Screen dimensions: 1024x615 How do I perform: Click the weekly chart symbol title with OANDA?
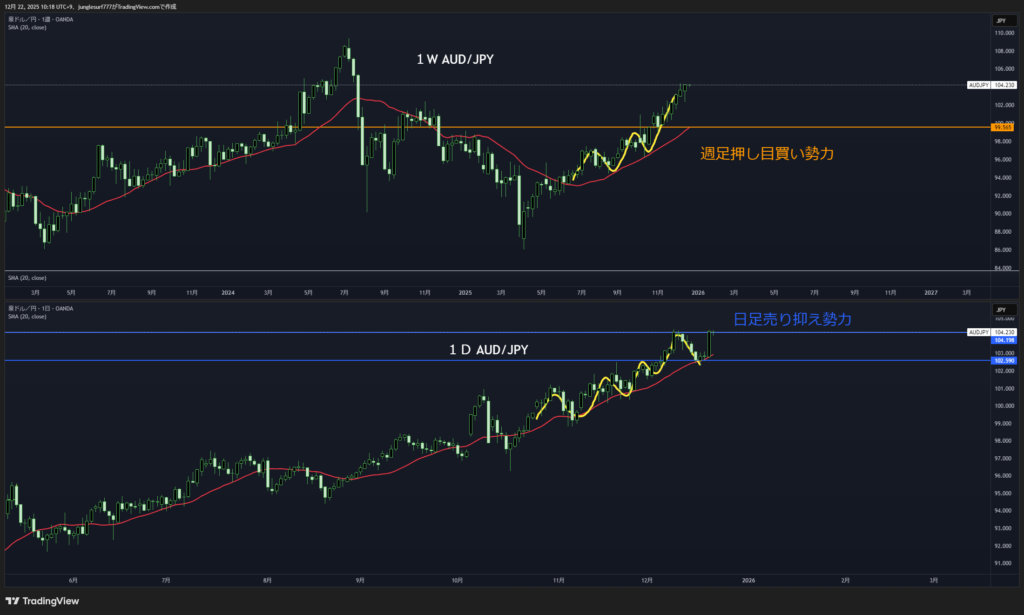click(40, 19)
